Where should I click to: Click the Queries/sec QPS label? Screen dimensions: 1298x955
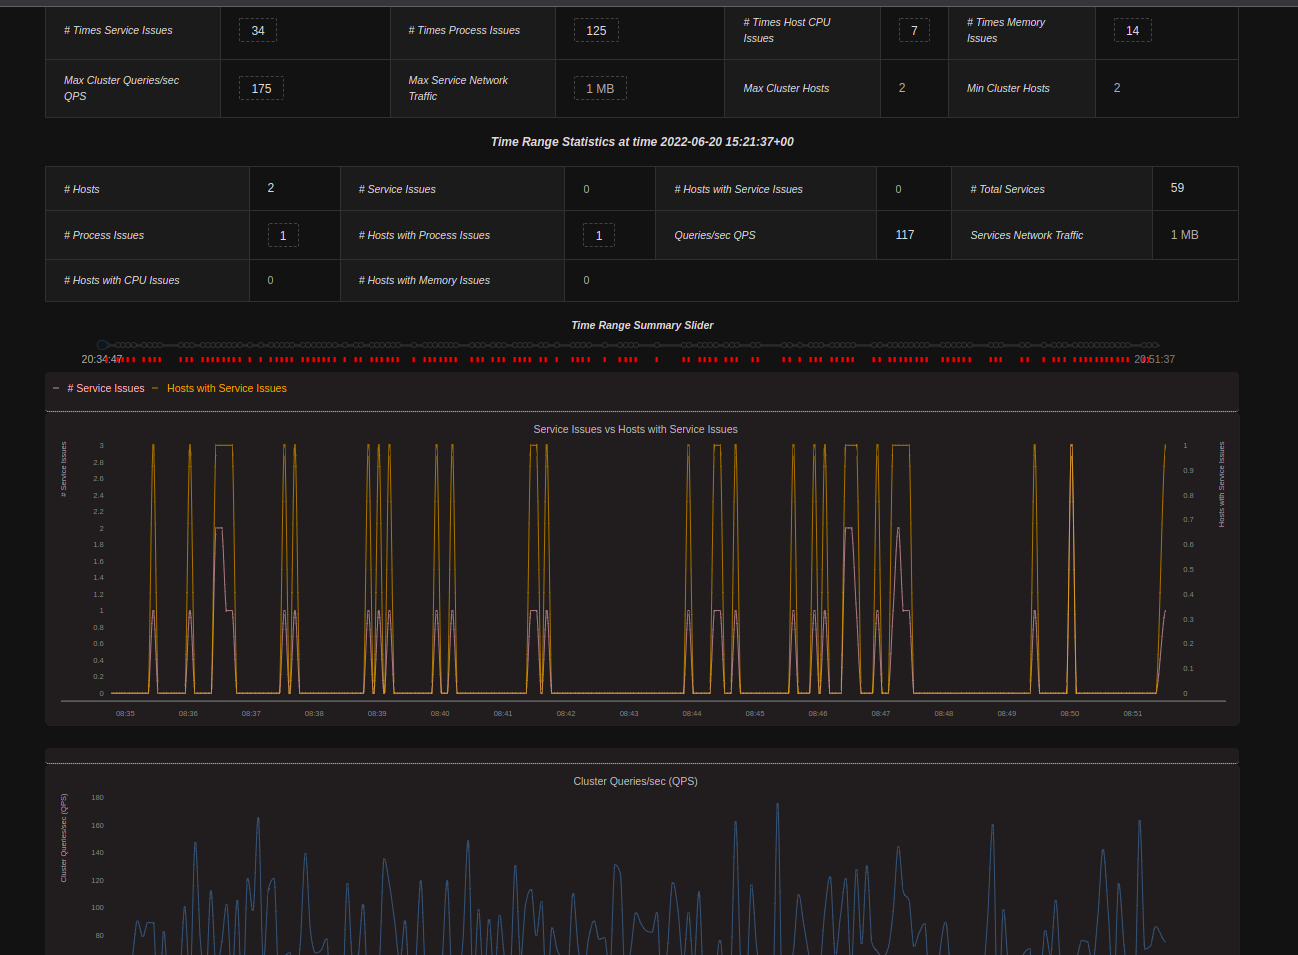[x=715, y=235]
